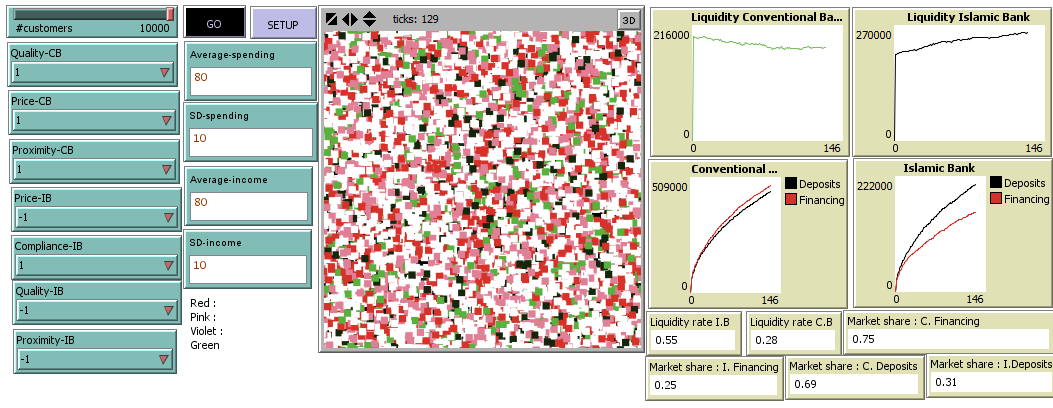Click the #customers slider handle
Viewport: 1053px width, 408px height.
point(170,14)
